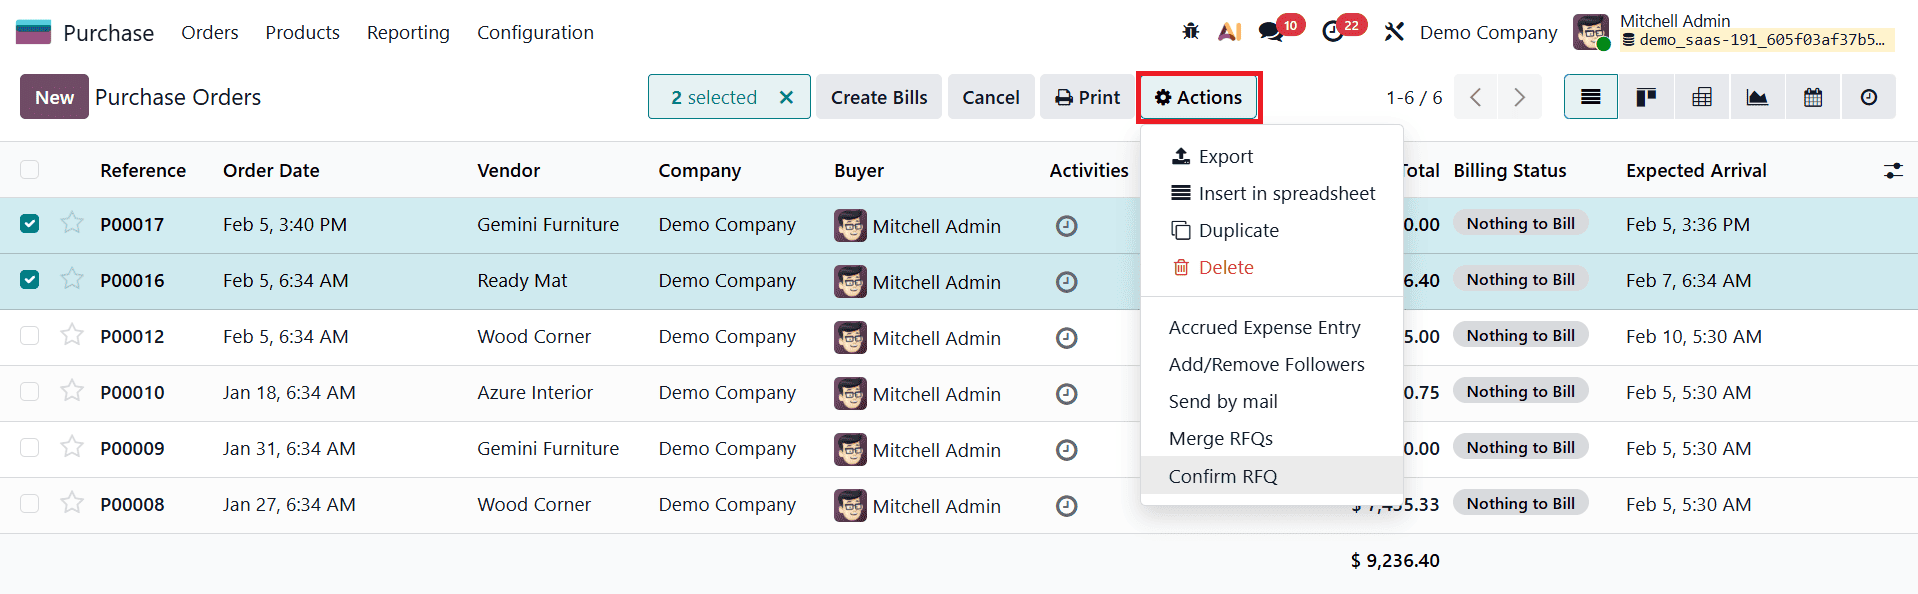Check the P00010 row checkbox
This screenshot has height=594, width=1918.
pyautogui.click(x=30, y=392)
